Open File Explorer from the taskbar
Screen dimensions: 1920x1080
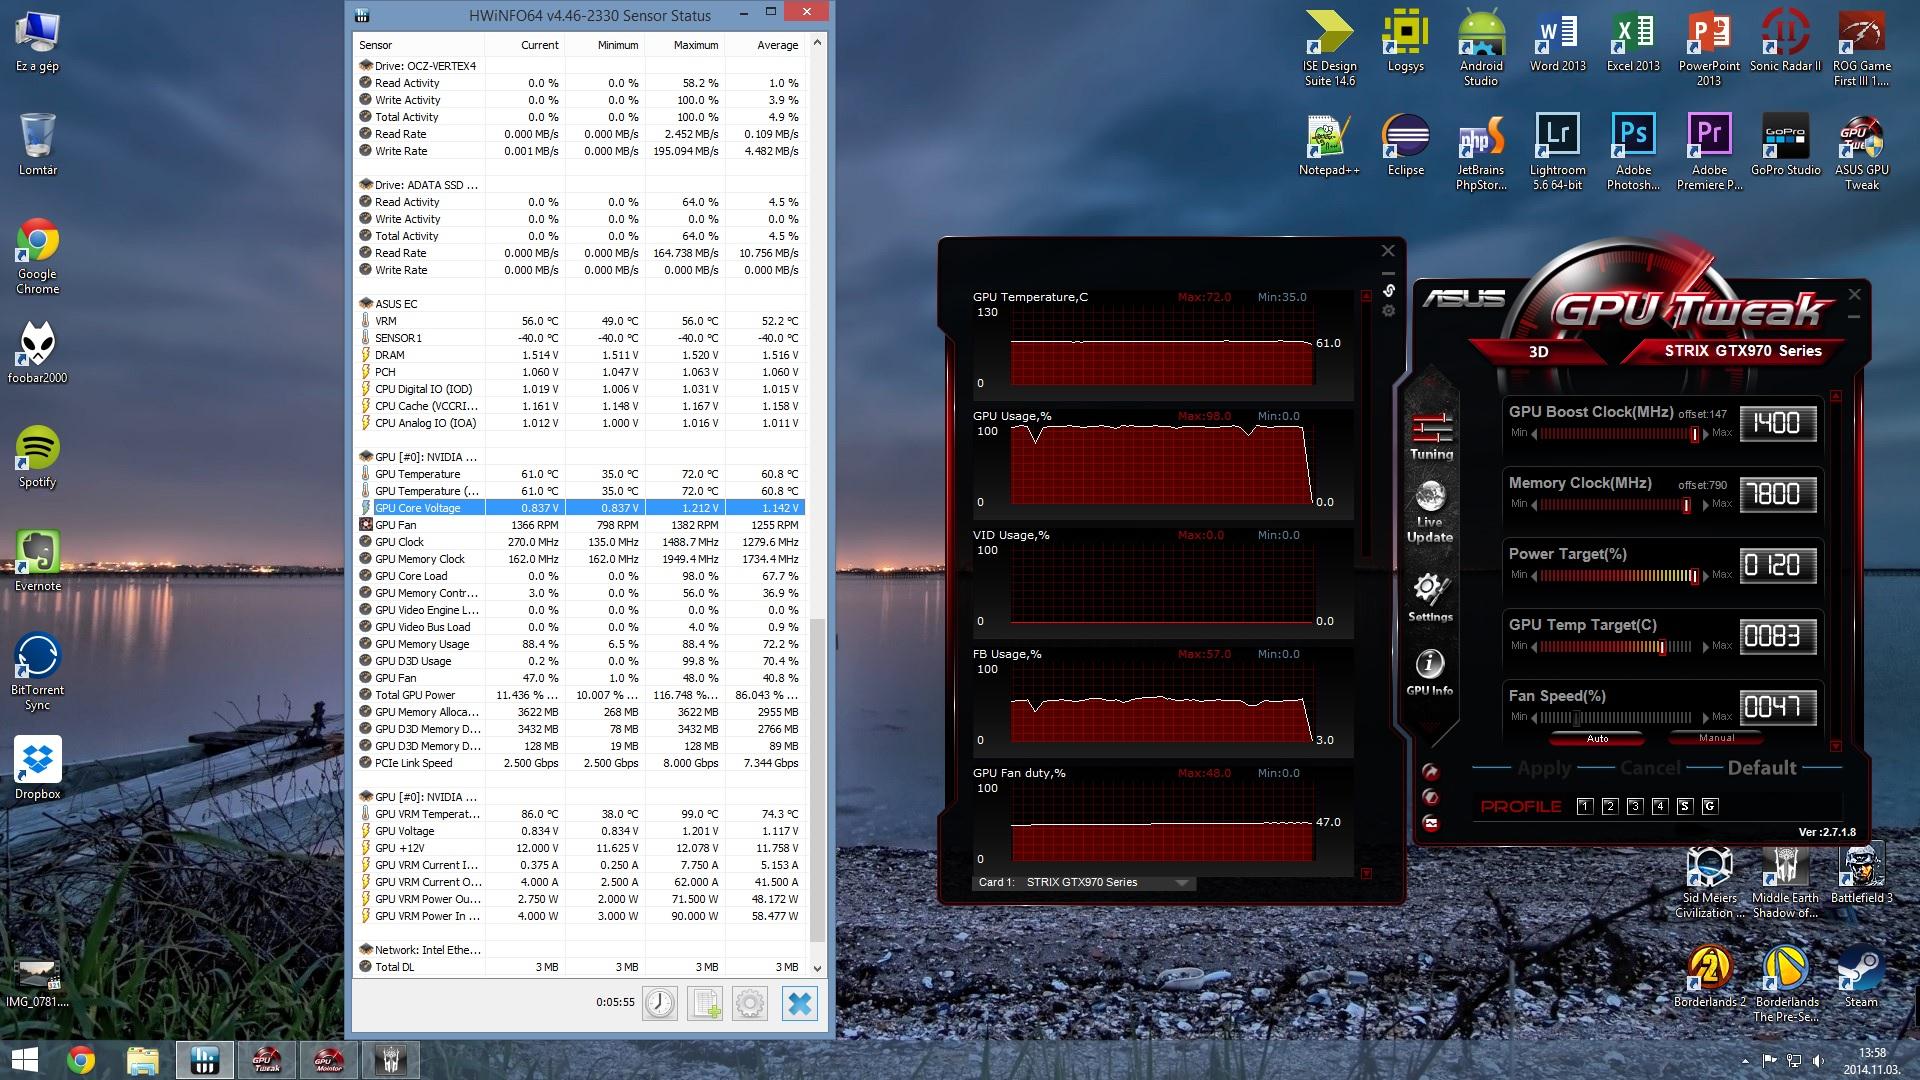coord(142,1060)
